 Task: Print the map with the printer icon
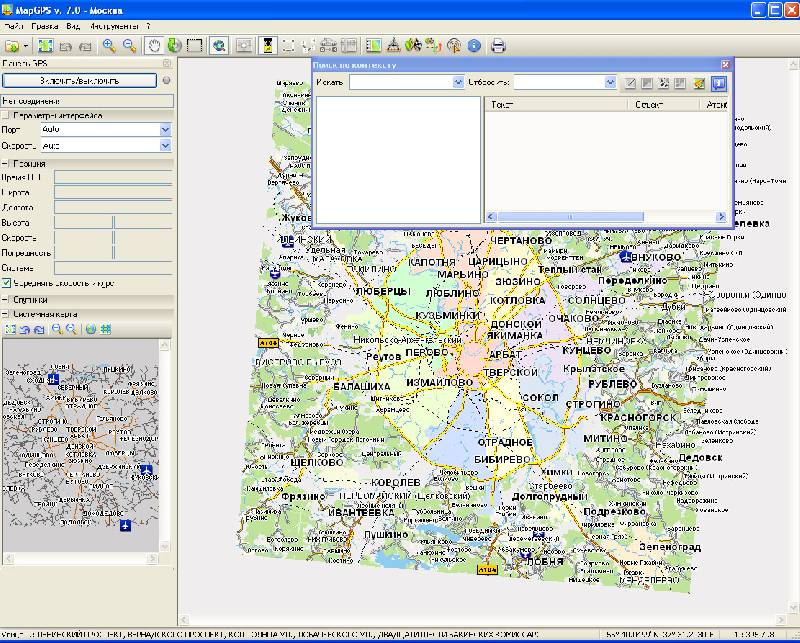pyautogui.click(x=498, y=46)
